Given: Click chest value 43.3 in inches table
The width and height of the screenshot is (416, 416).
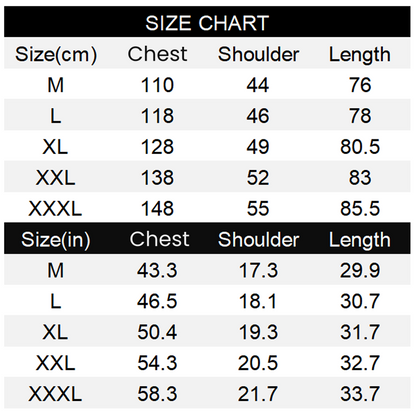Looking at the screenshot, I should [157, 270].
